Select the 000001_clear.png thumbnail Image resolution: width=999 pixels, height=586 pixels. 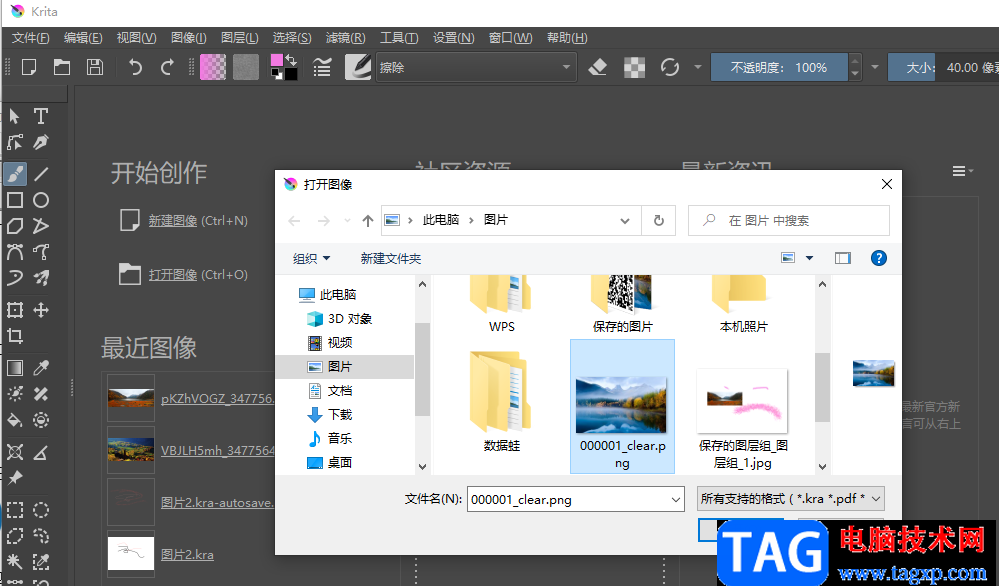(x=622, y=406)
